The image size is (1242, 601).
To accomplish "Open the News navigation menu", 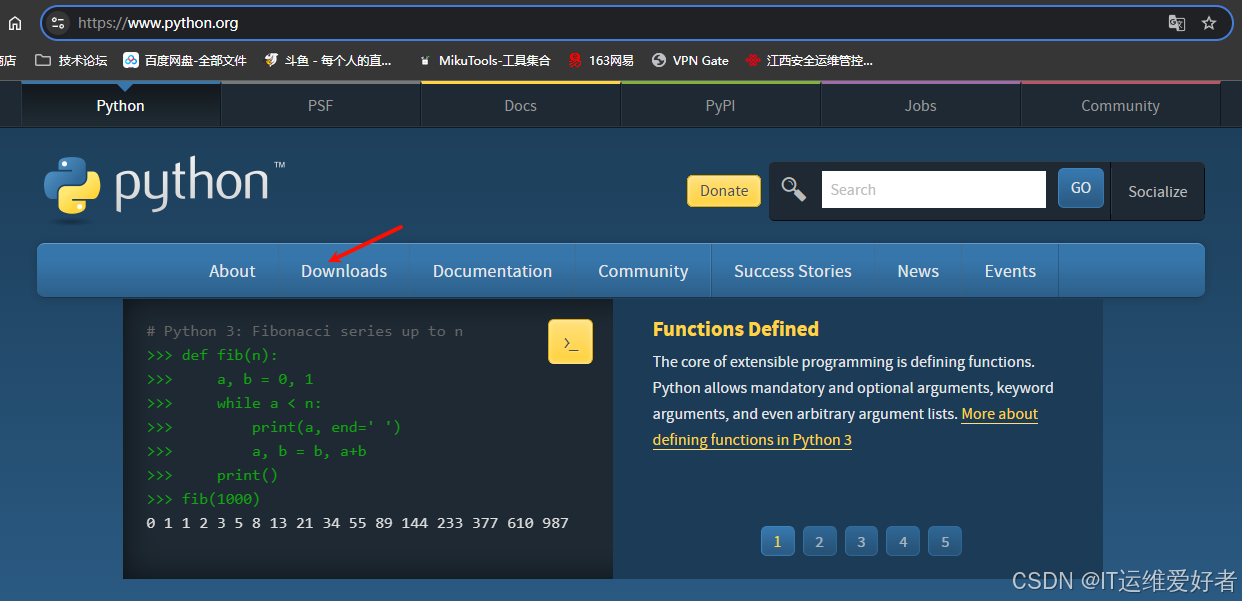I will coord(918,271).
